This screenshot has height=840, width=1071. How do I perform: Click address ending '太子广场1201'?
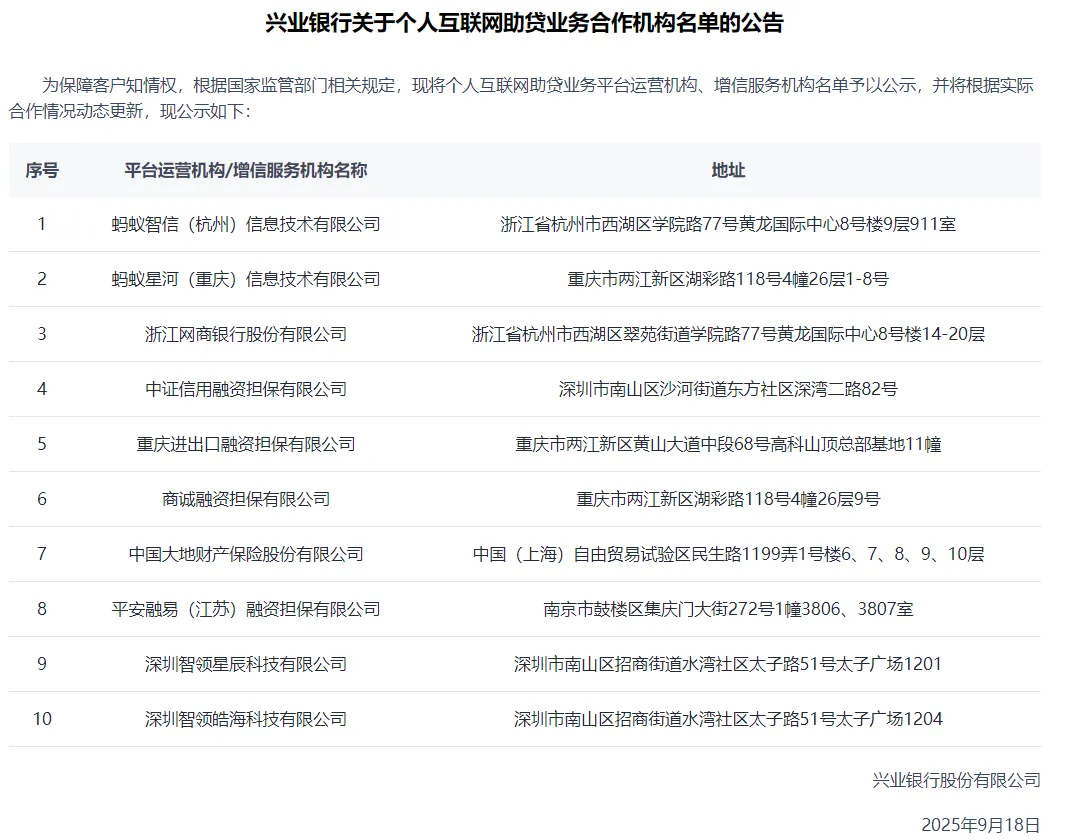click(728, 664)
